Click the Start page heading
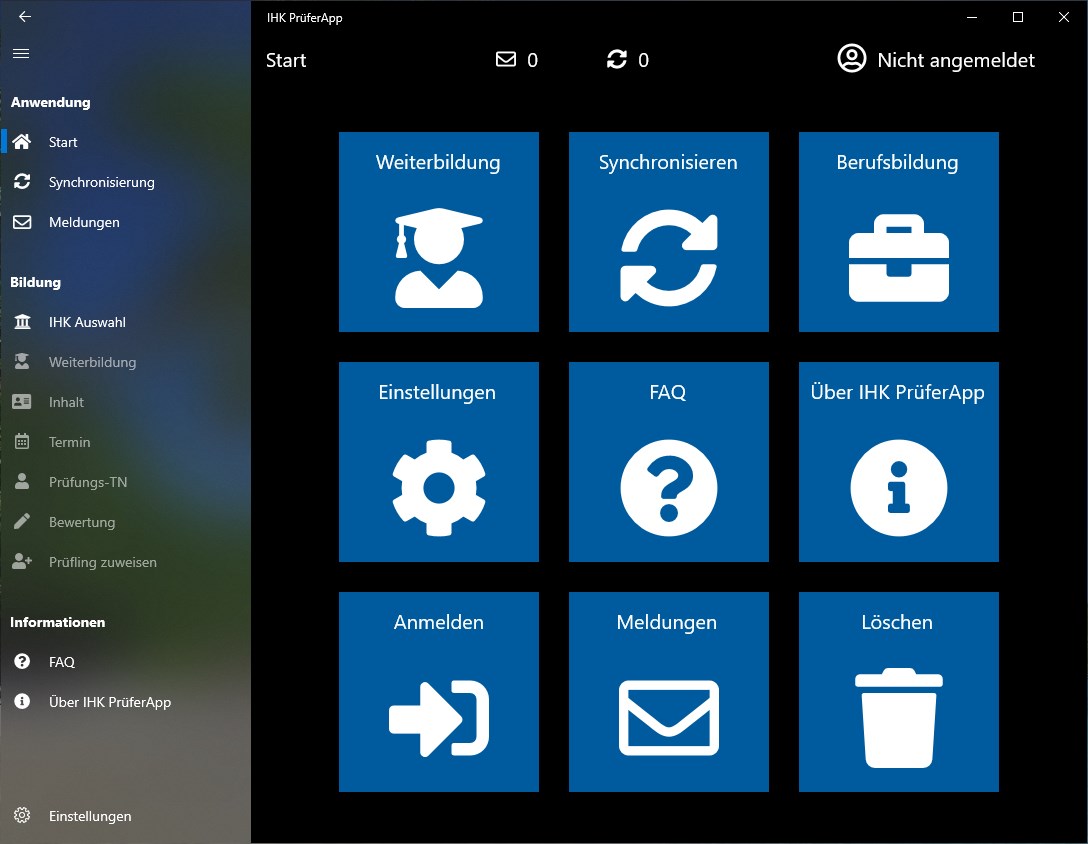The width and height of the screenshot is (1088, 844). [x=286, y=60]
